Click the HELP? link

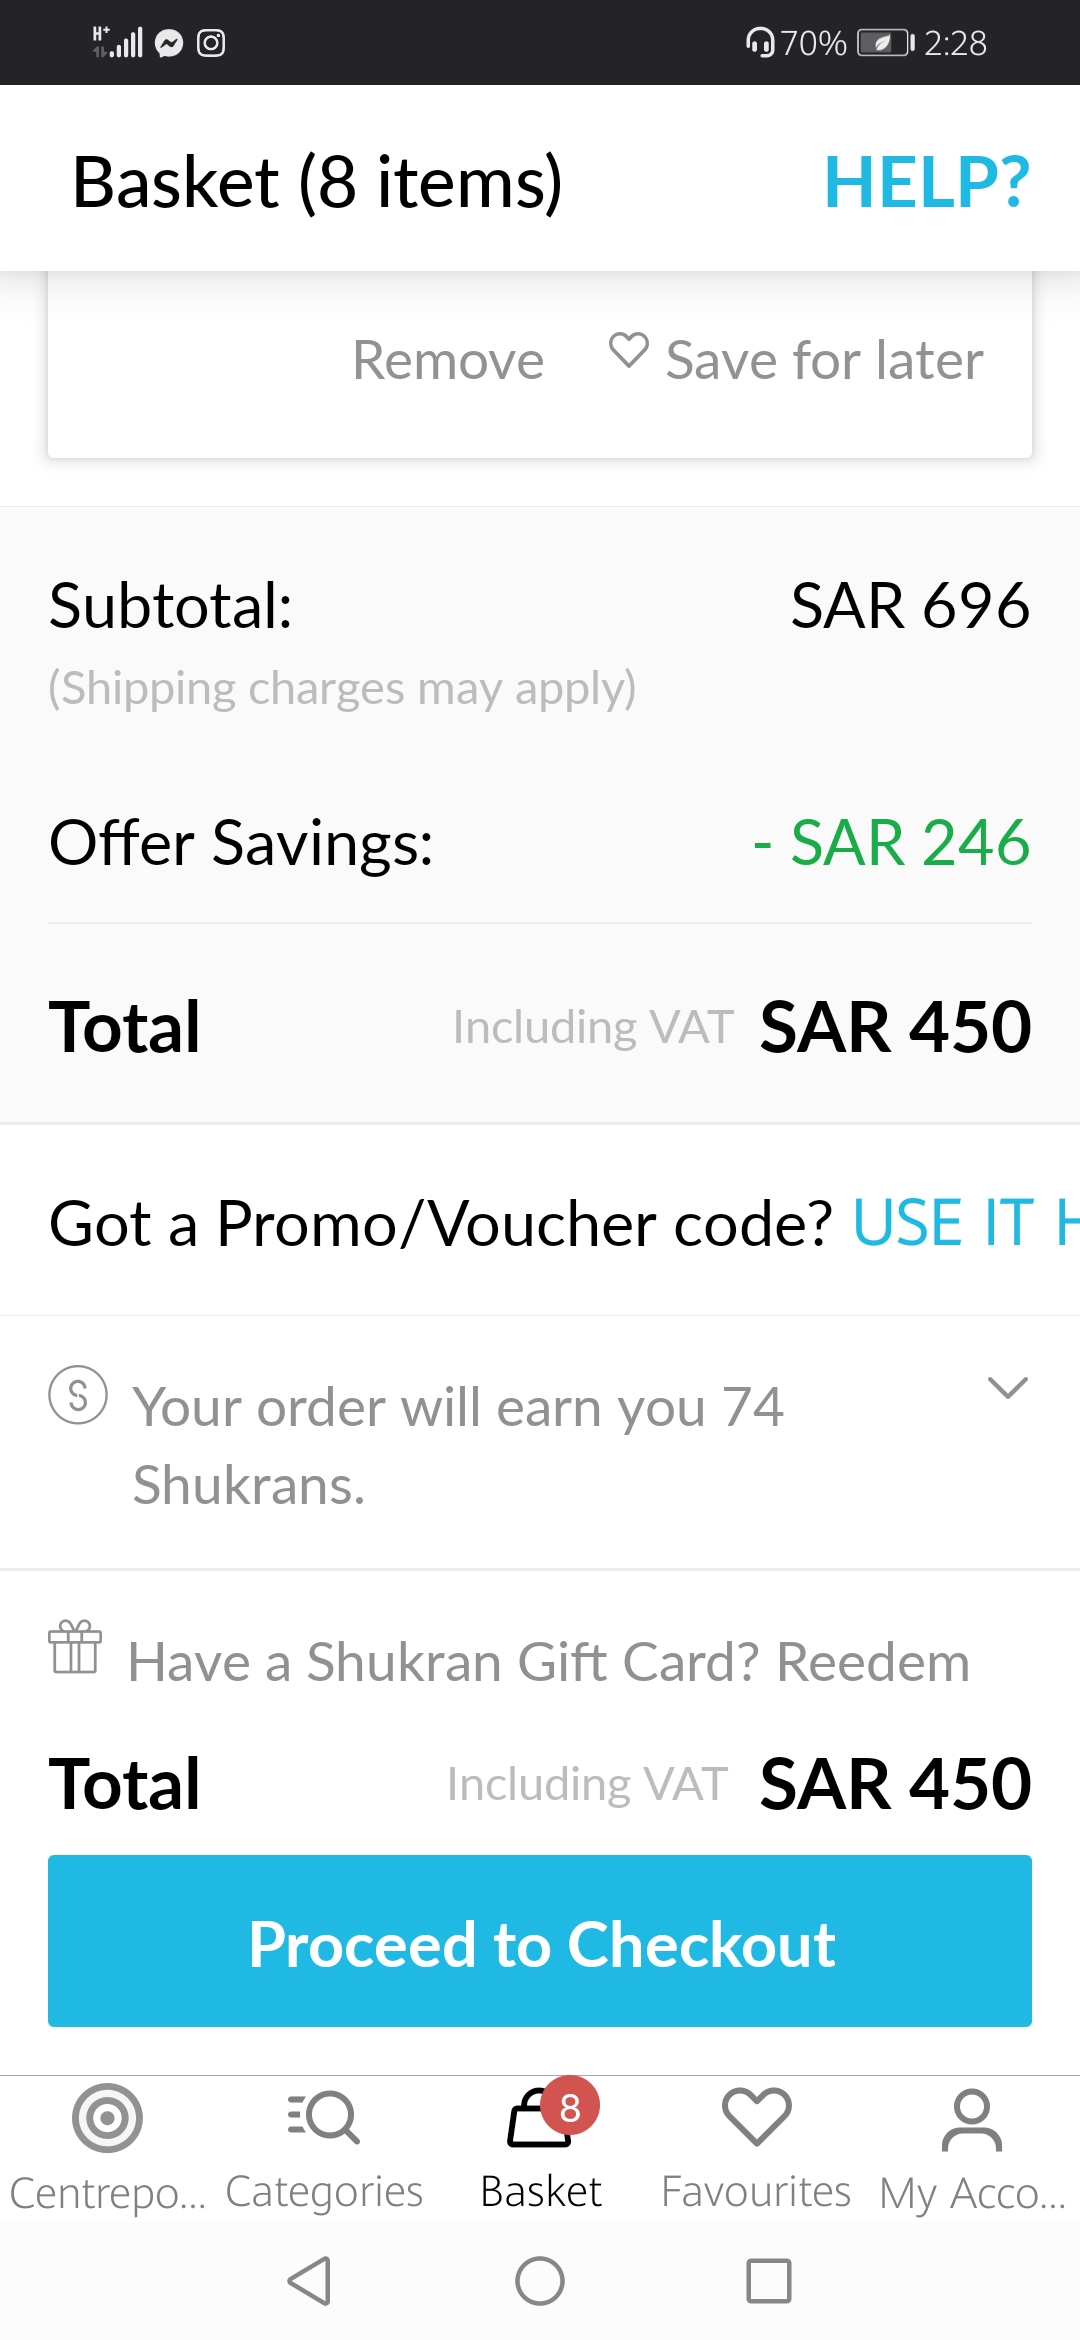927,183
